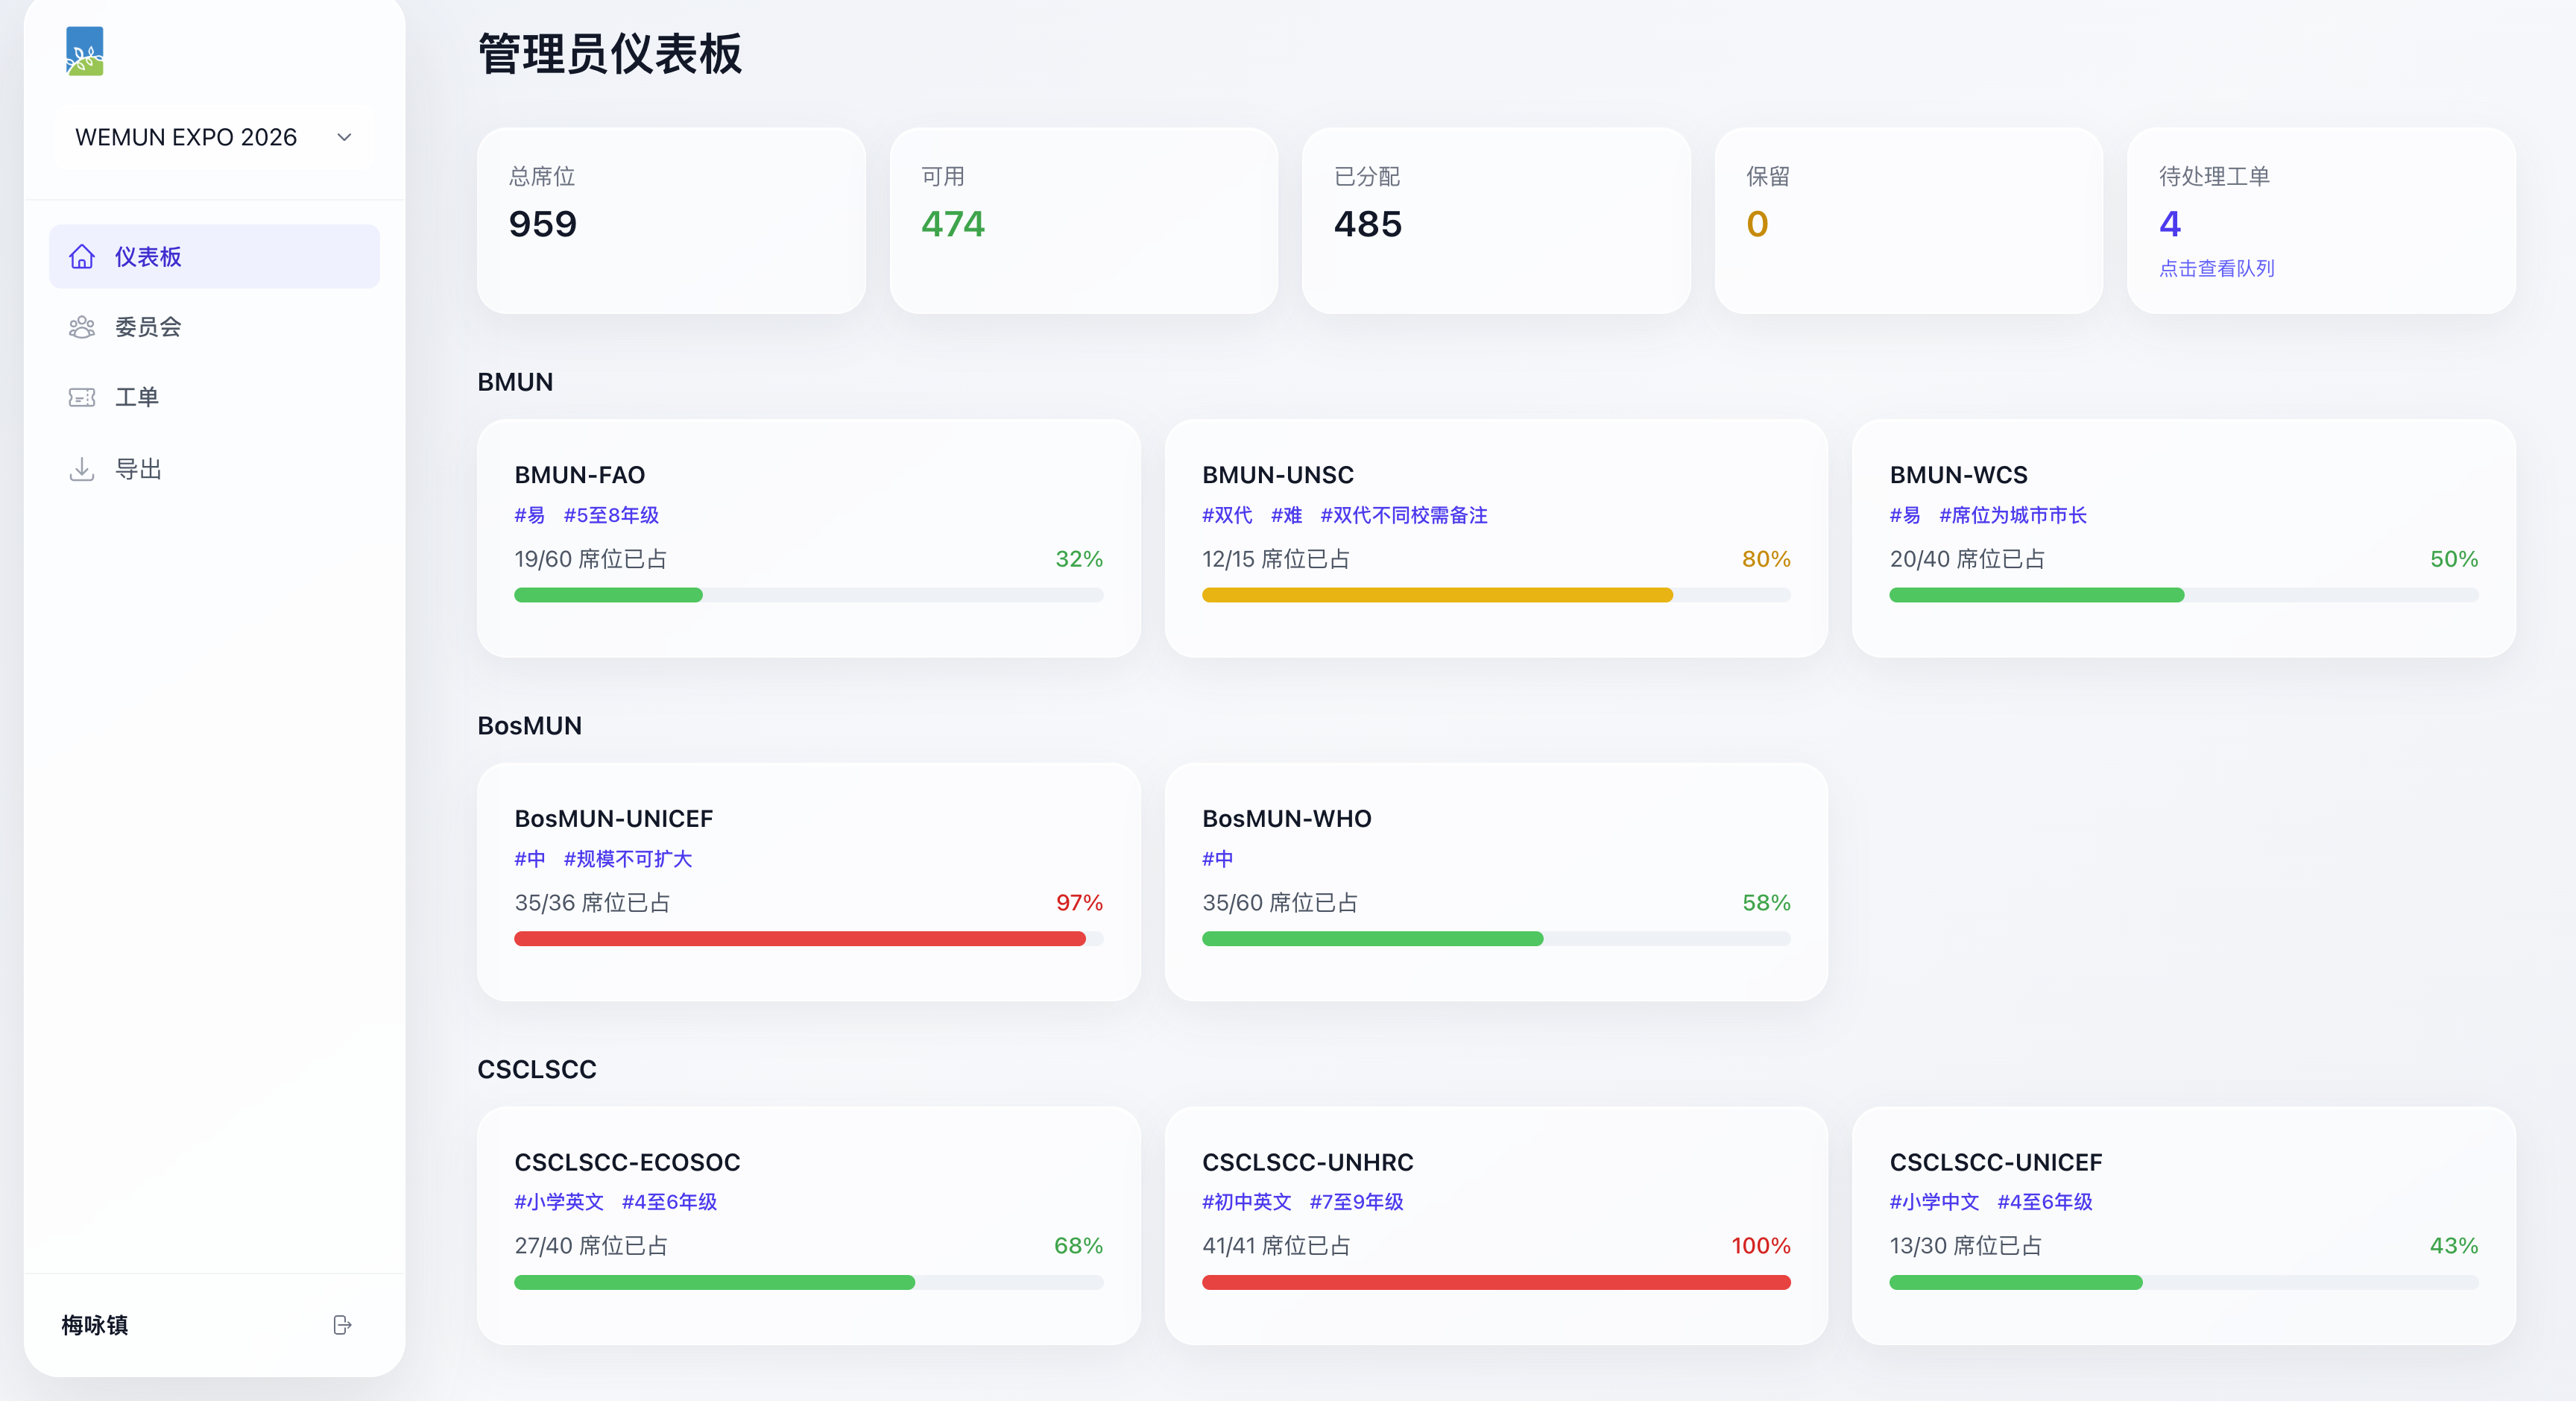The image size is (2576, 1401).
Task: Click the CSCLSCC section heading
Action: [537, 1070]
